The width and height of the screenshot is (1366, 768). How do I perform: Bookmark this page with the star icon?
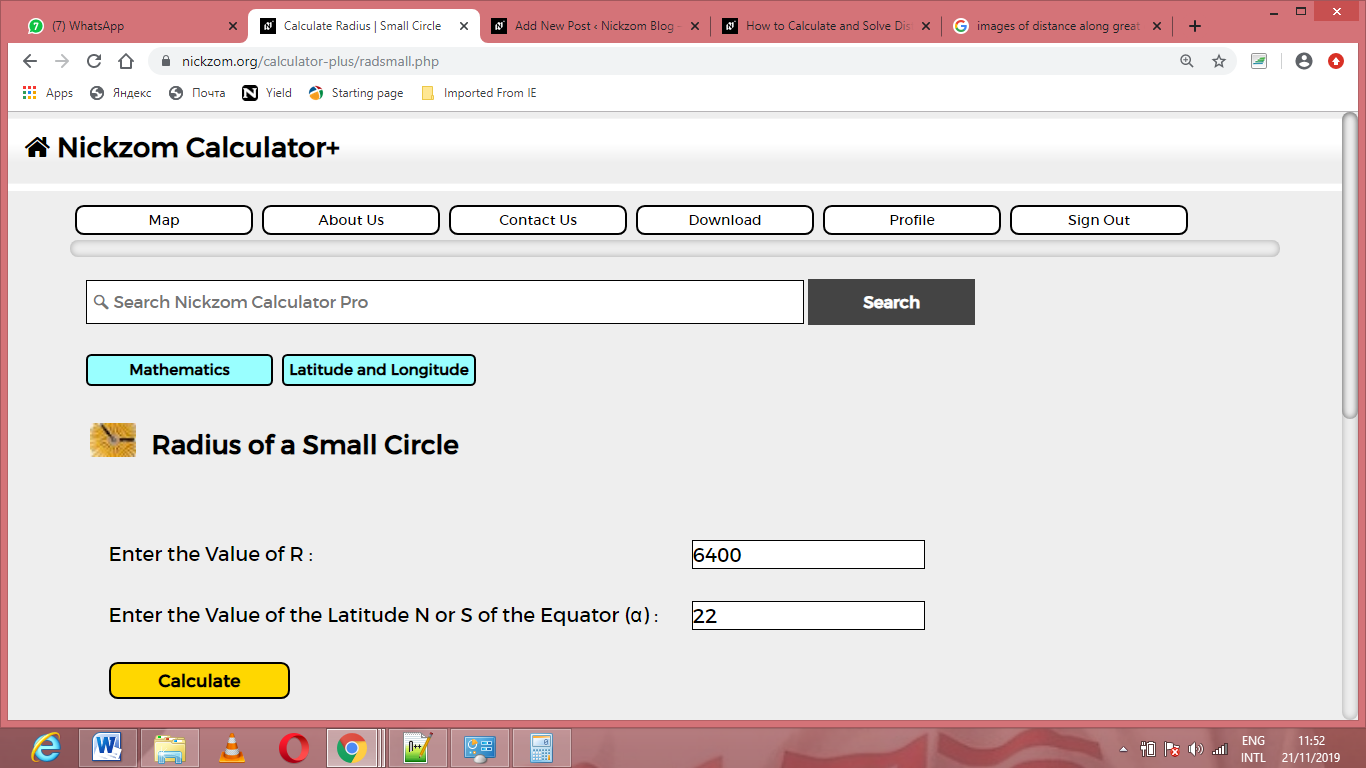coord(1219,61)
